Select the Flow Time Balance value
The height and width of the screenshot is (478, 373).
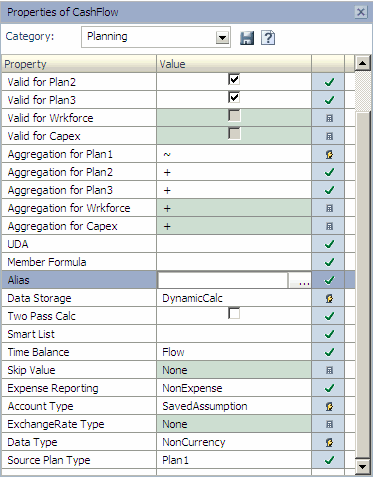[x=173, y=352]
